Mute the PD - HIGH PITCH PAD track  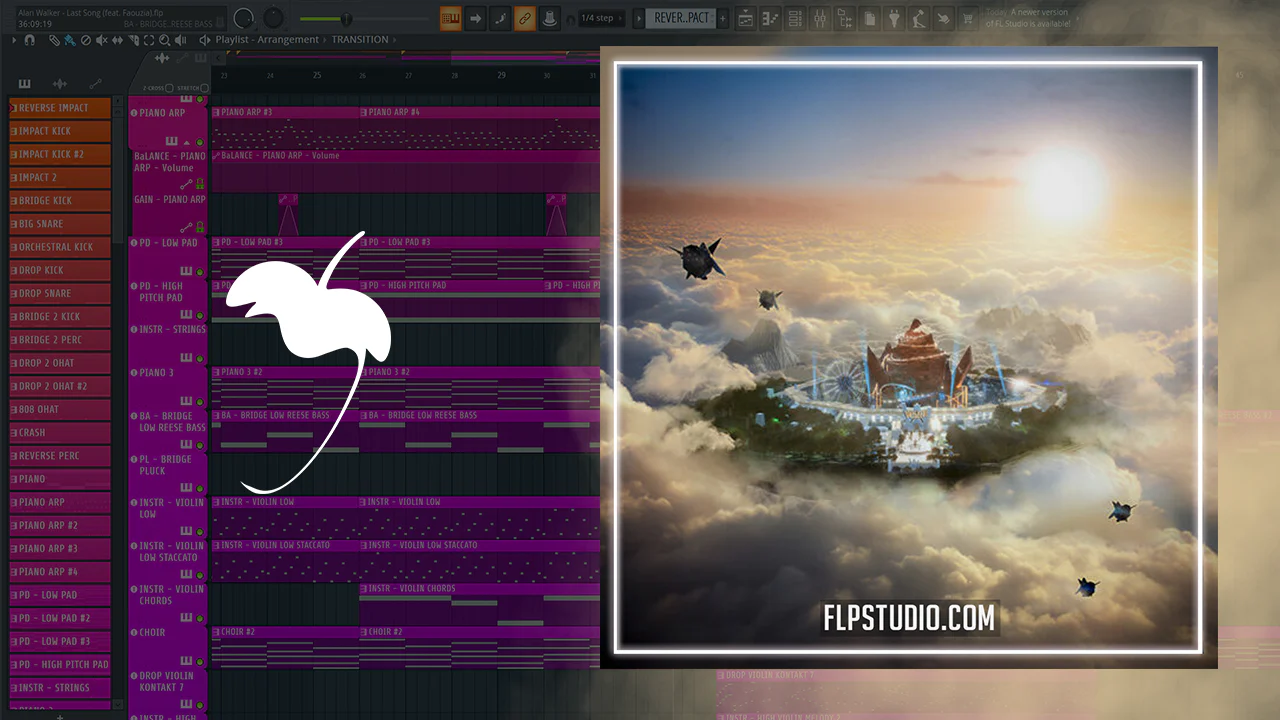(x=200, y=315)
